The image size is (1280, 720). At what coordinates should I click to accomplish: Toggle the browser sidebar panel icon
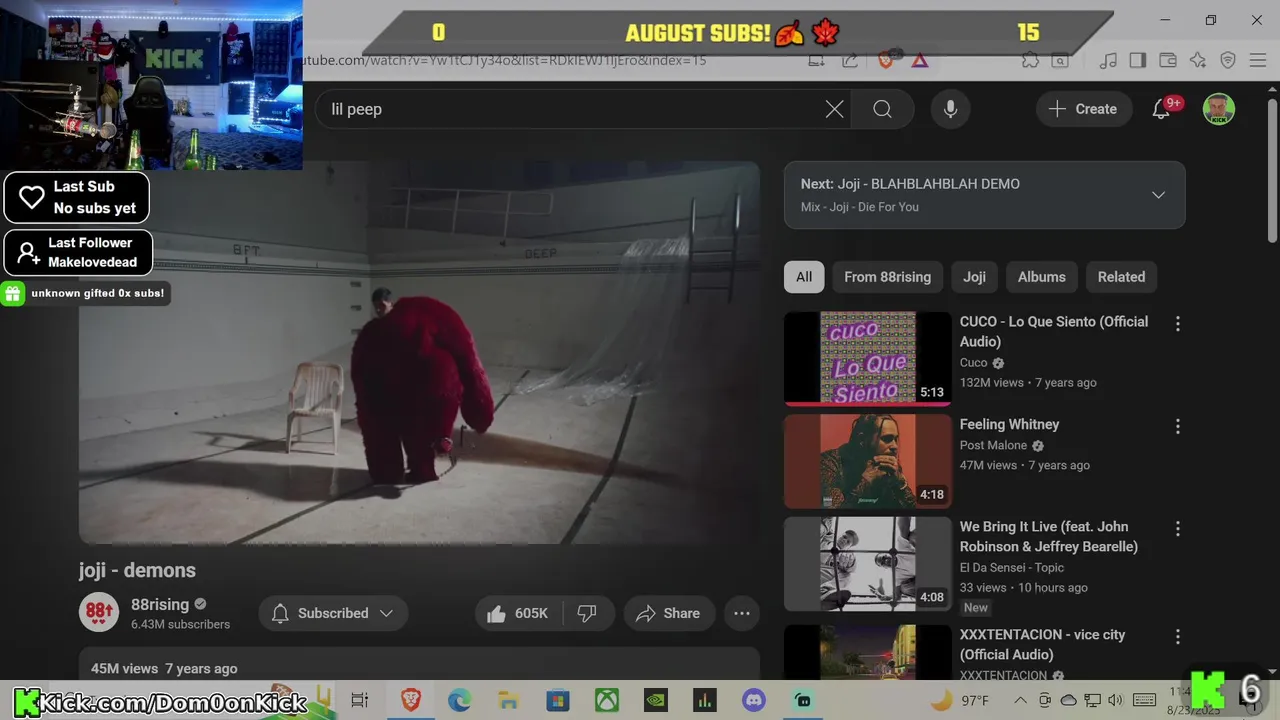tap(1137, 60)
